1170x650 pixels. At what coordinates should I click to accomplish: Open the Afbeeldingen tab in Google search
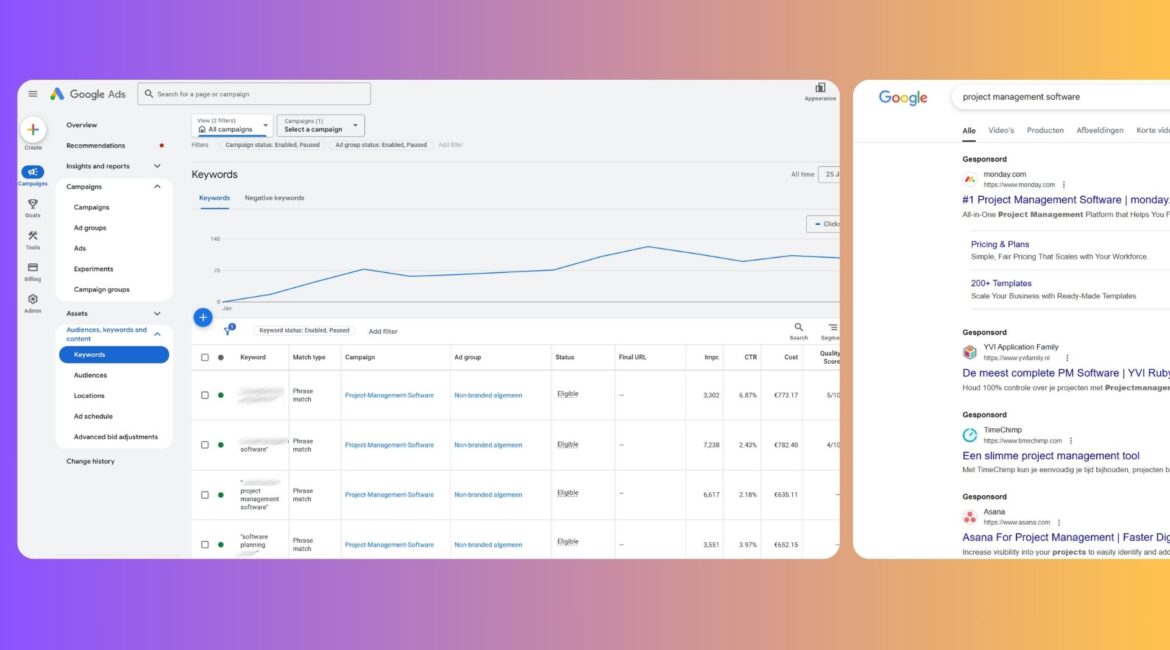(1099, 131)
